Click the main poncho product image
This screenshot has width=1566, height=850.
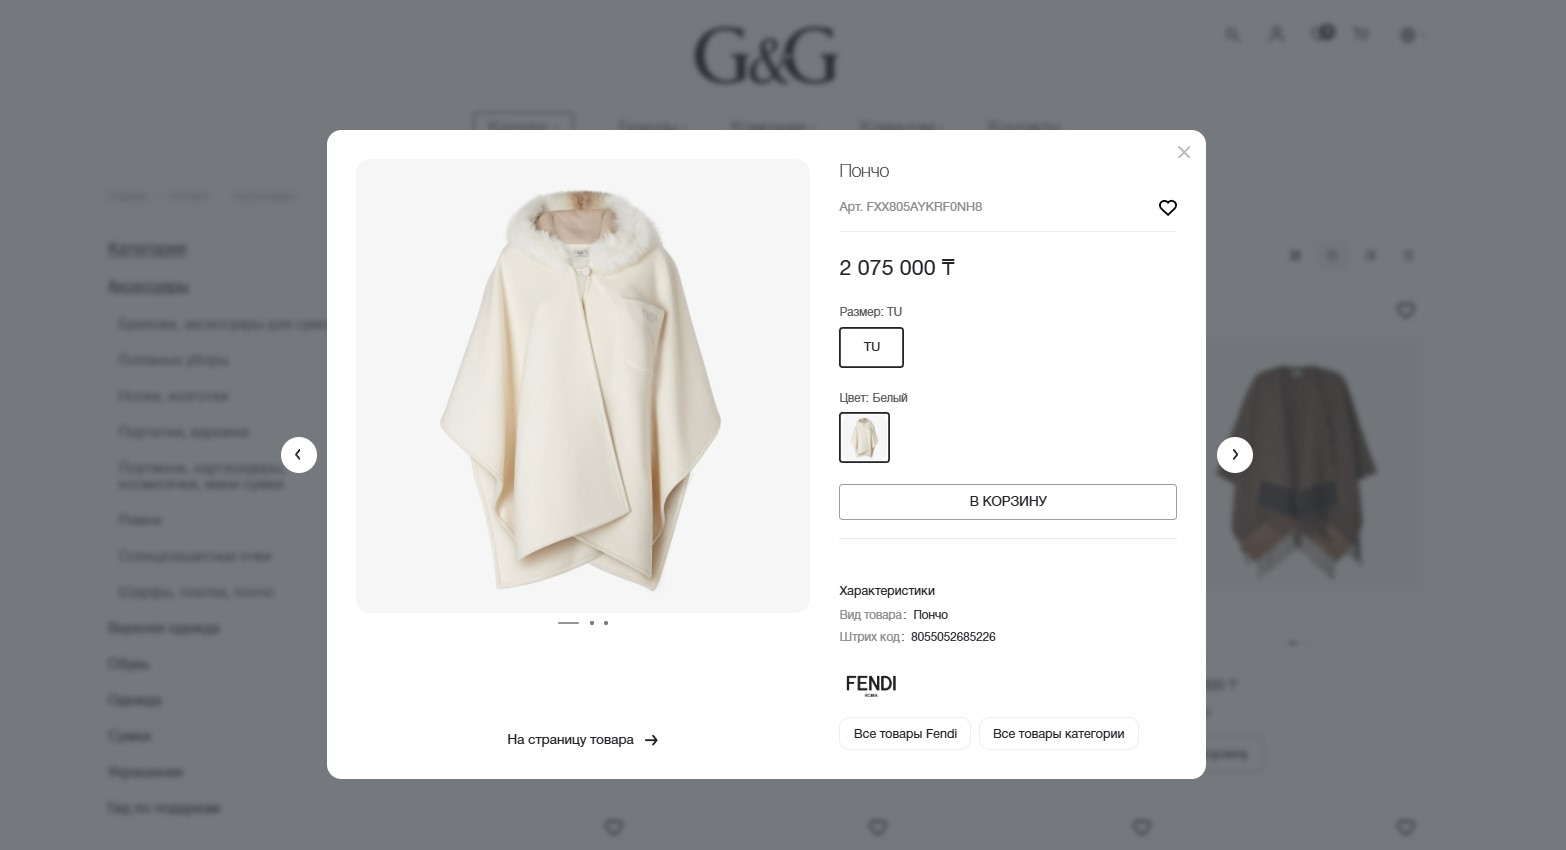tap(583, 386)
